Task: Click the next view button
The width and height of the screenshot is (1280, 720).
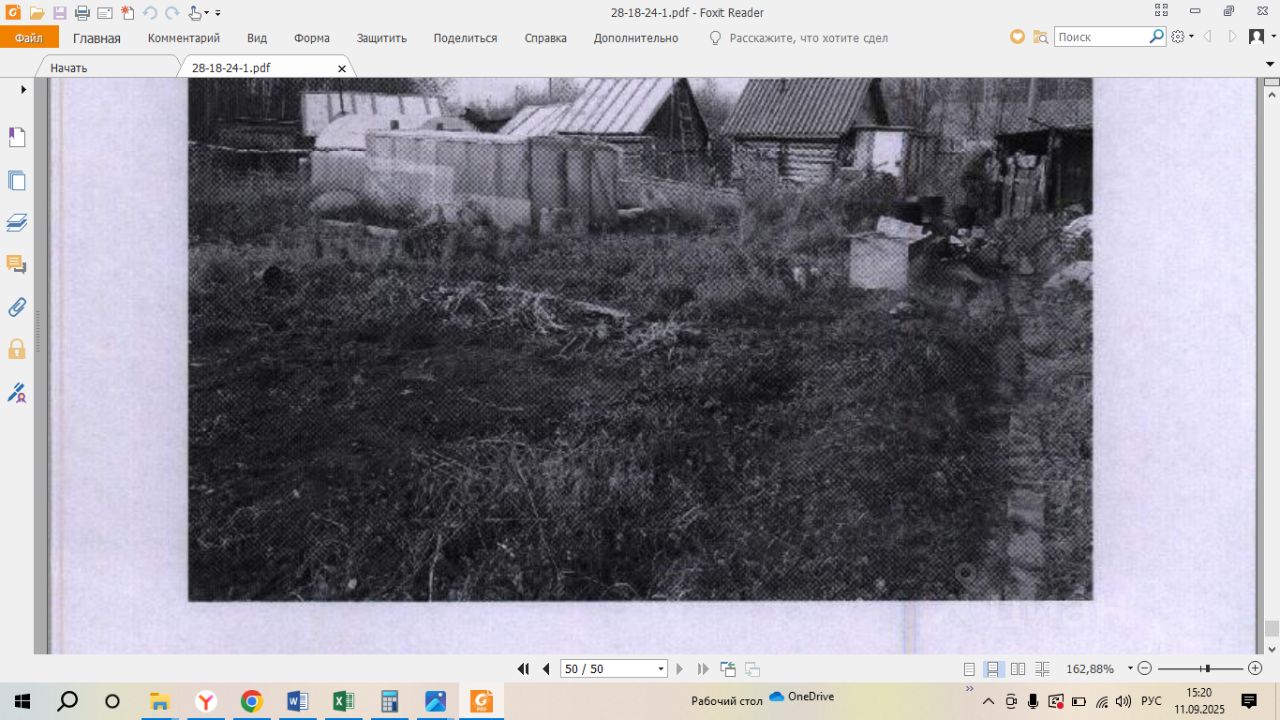Action: pos(752,669)
